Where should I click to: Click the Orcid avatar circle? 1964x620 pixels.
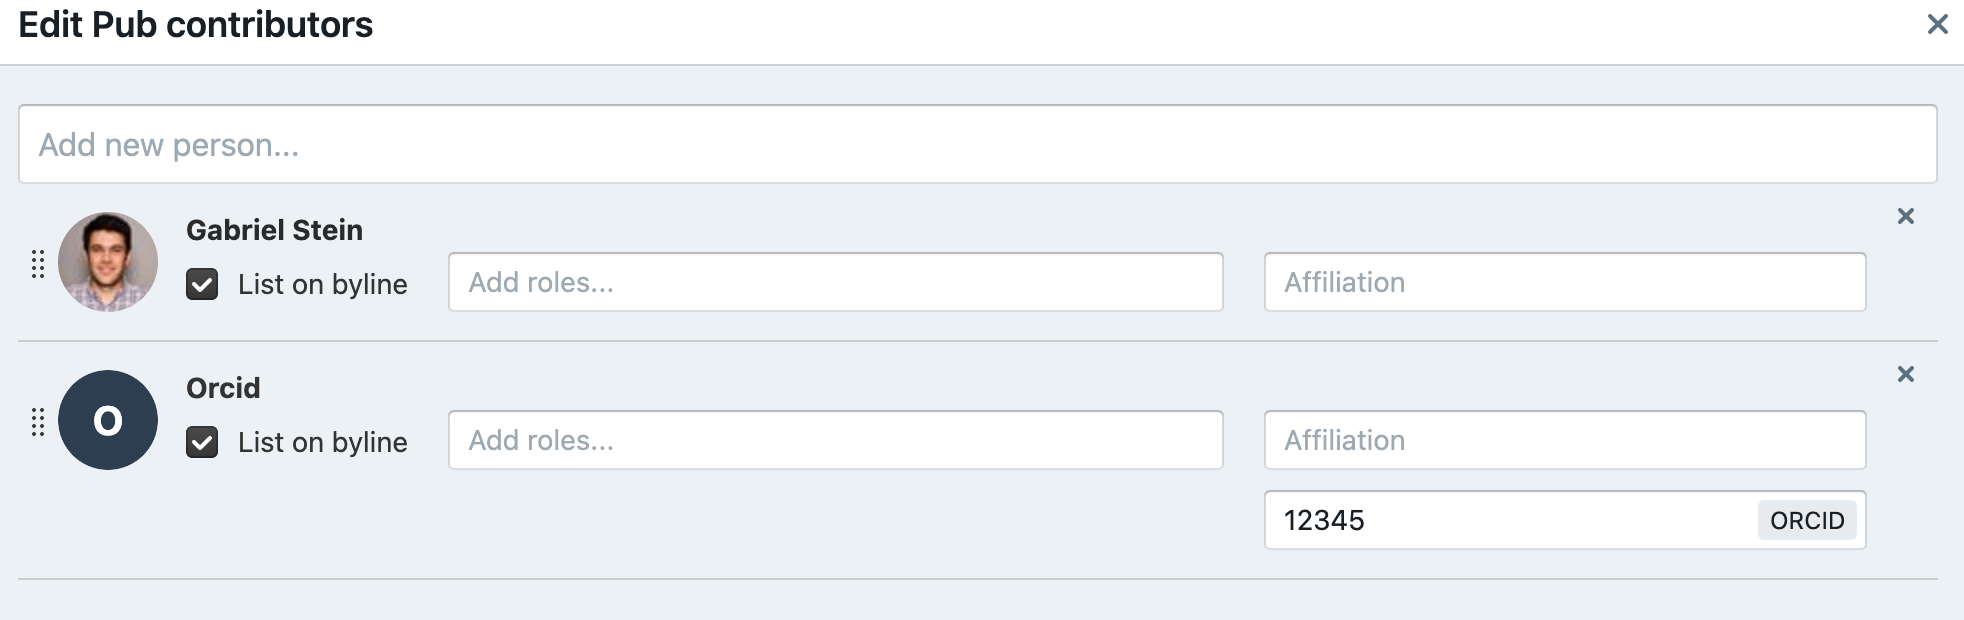pos(108,420)
